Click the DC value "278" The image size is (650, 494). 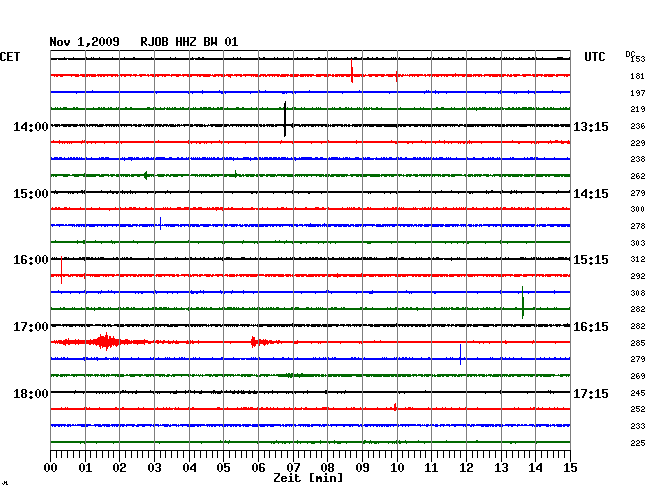[638, 226]
